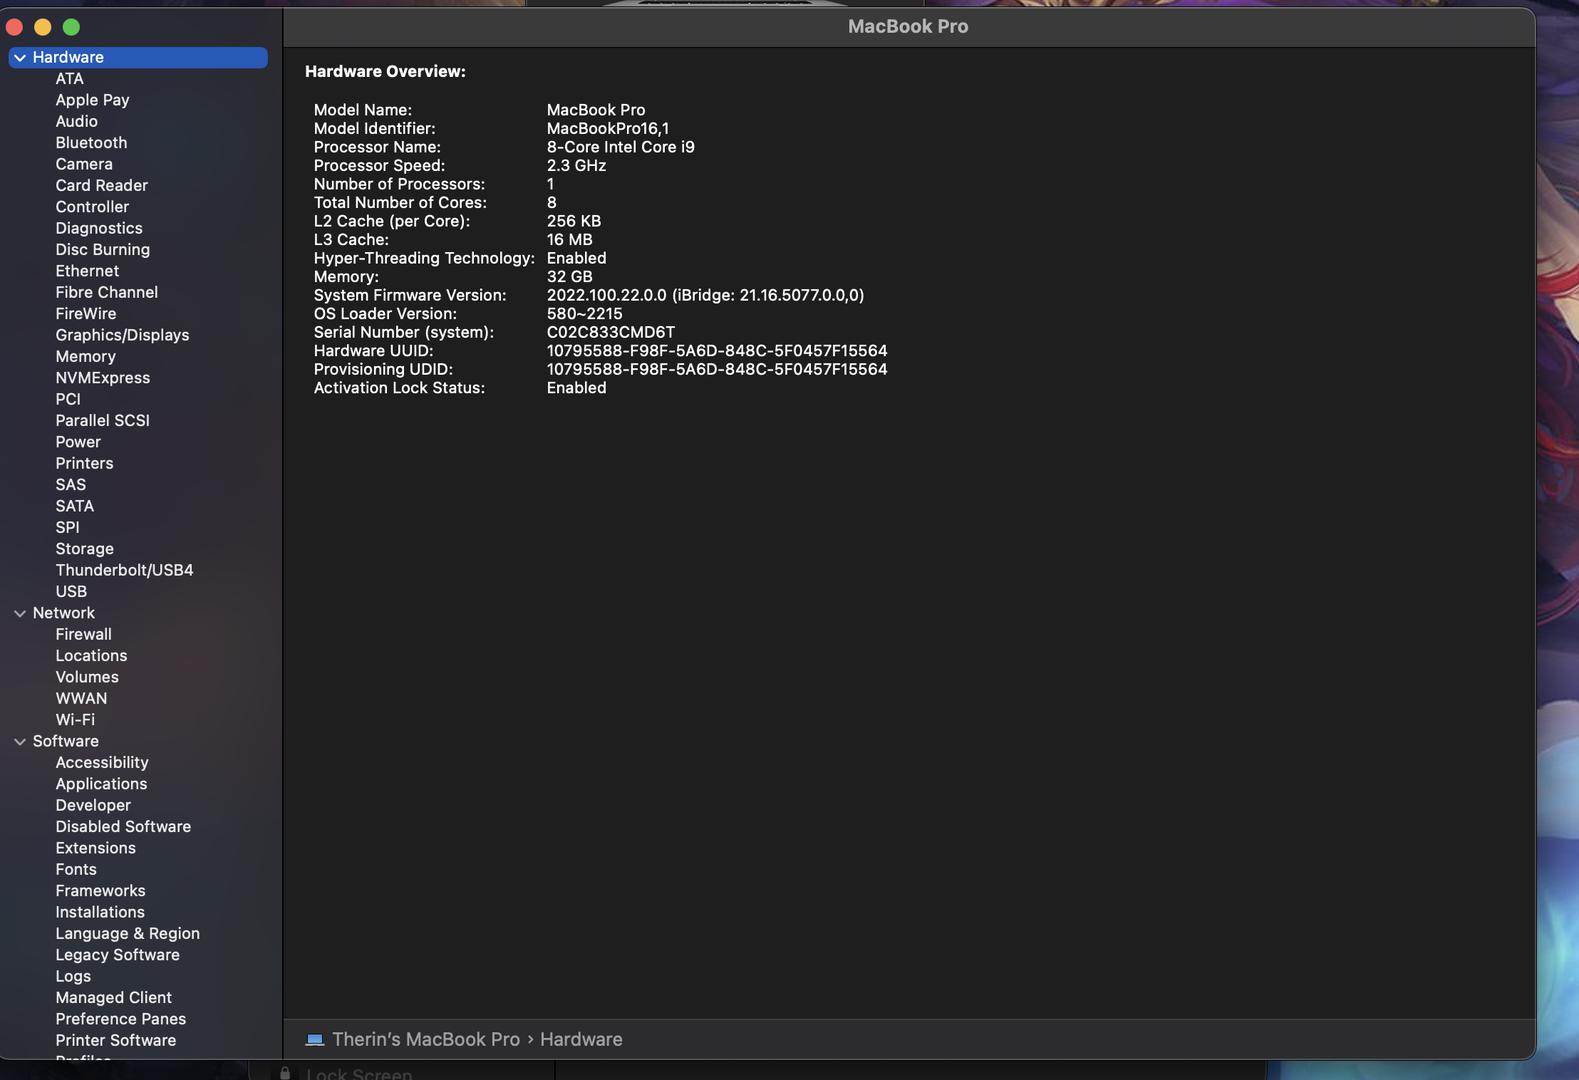Image resolution: width=1579 pixels, height=1080 pixels.
Task: Select Storage in the sidebar
Action: (x=84, y=549)
